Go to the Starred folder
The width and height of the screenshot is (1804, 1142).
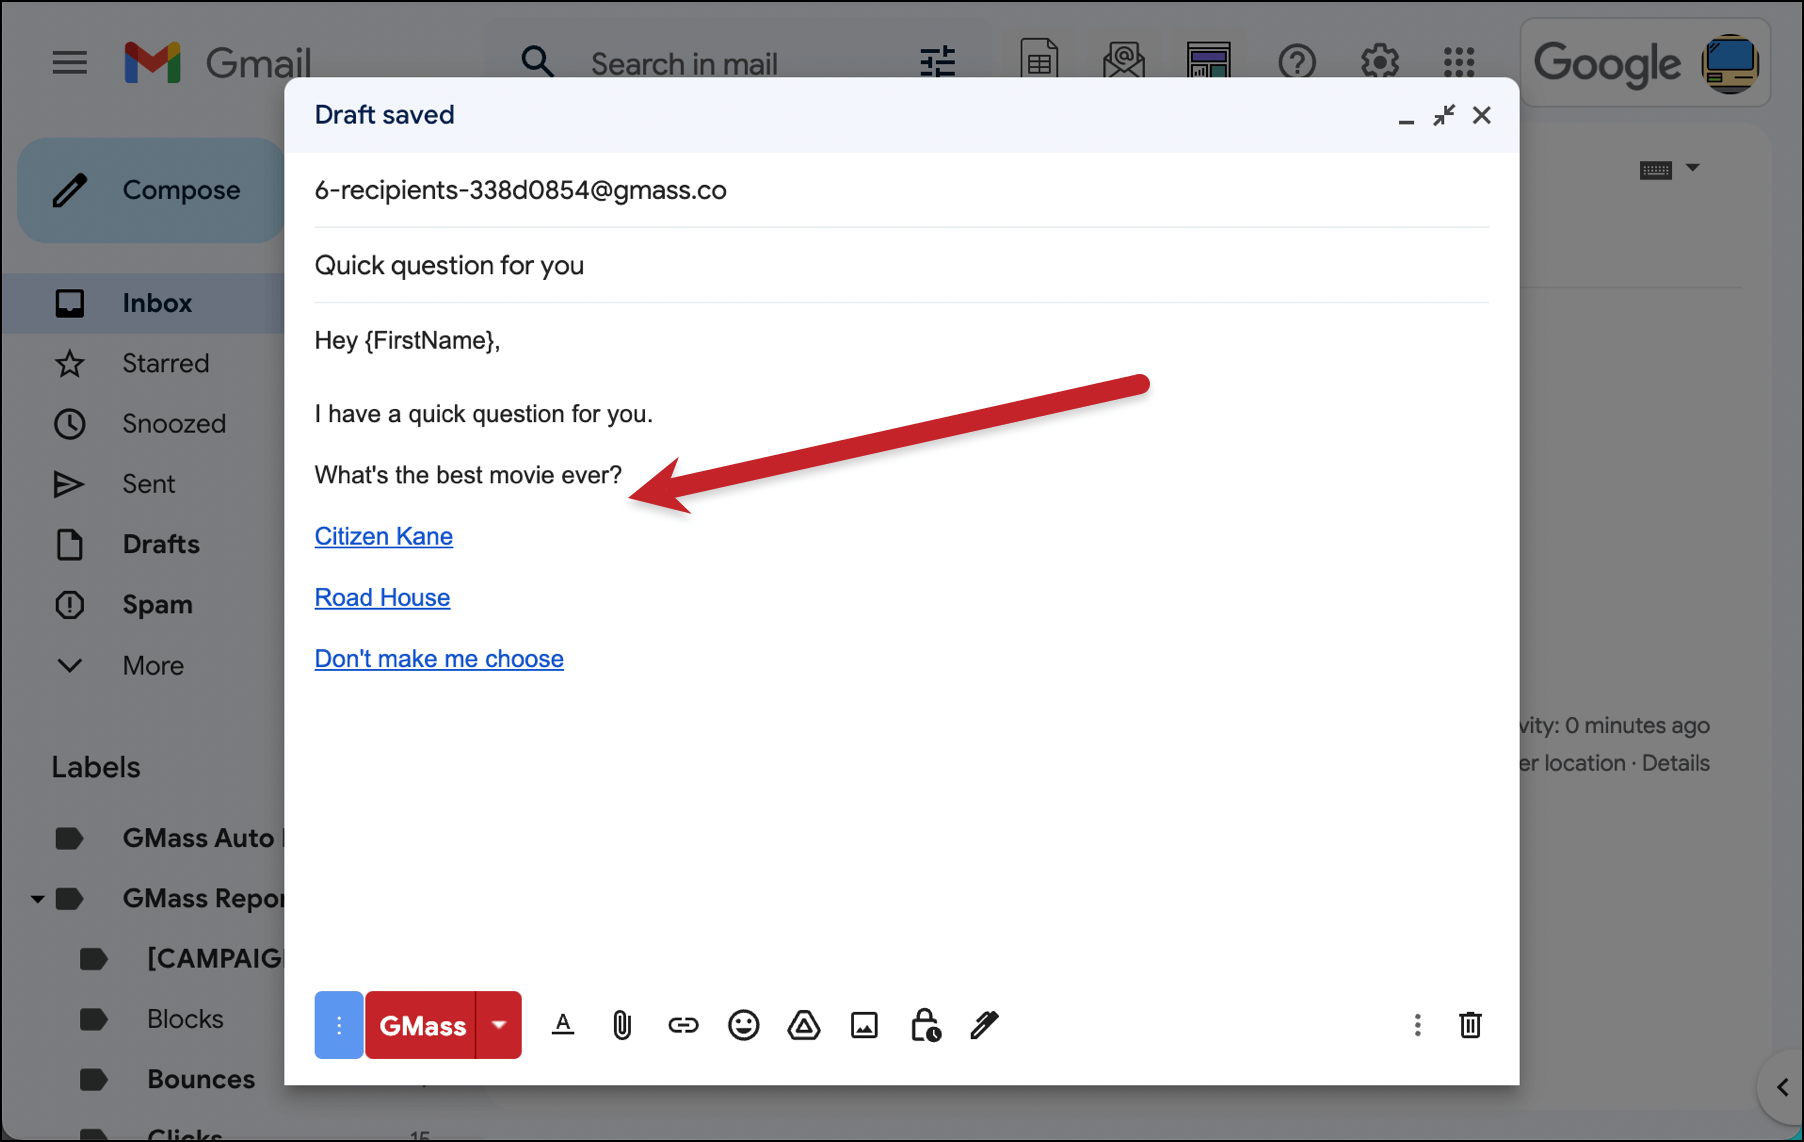point(166,363)
